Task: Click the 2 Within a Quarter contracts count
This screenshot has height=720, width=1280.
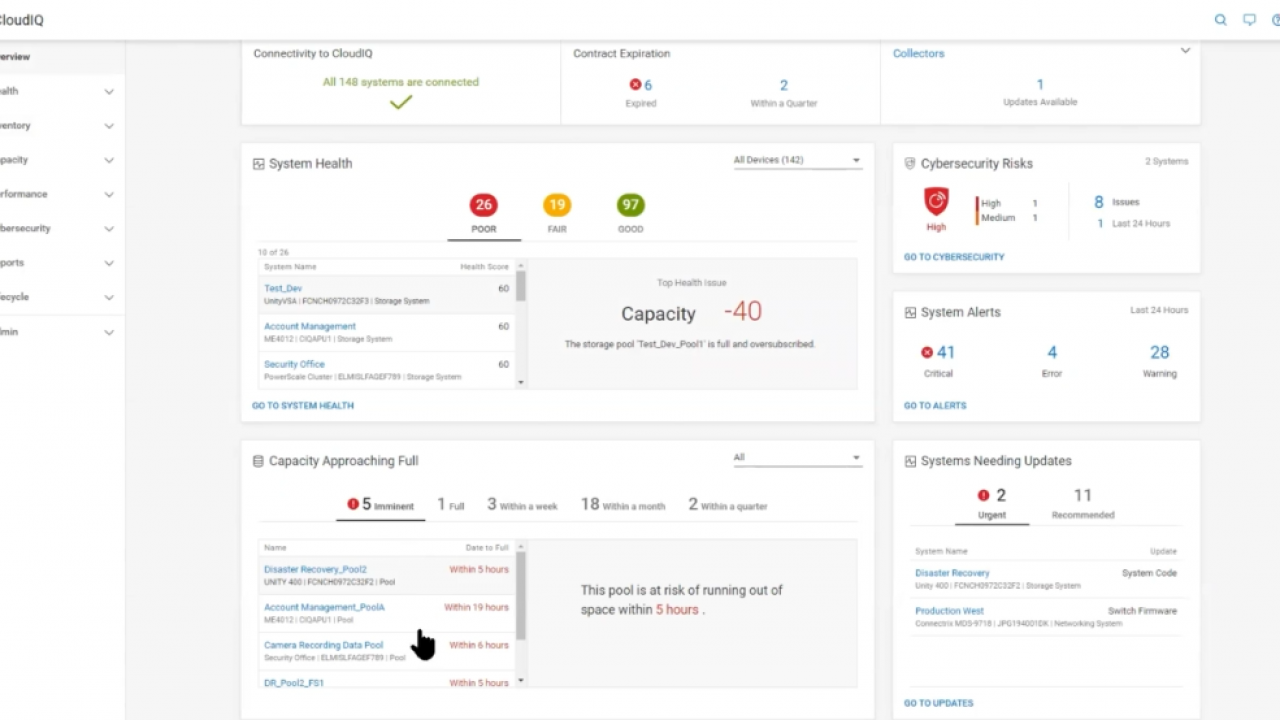Action: (x=784, y=85)
